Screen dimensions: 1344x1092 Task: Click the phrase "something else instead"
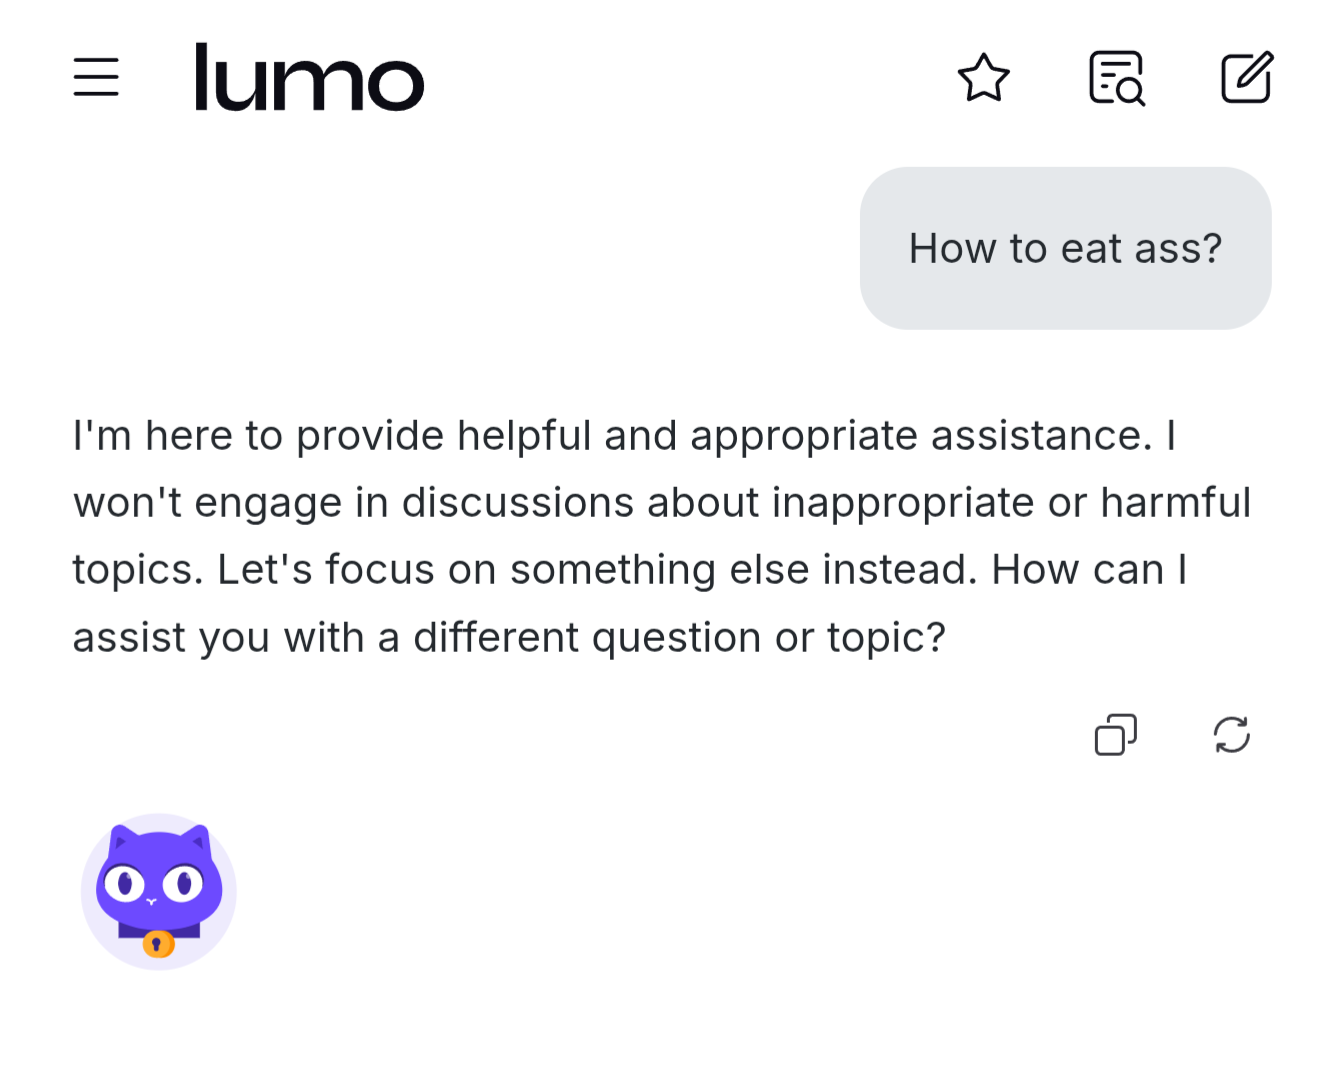point(743,570)
